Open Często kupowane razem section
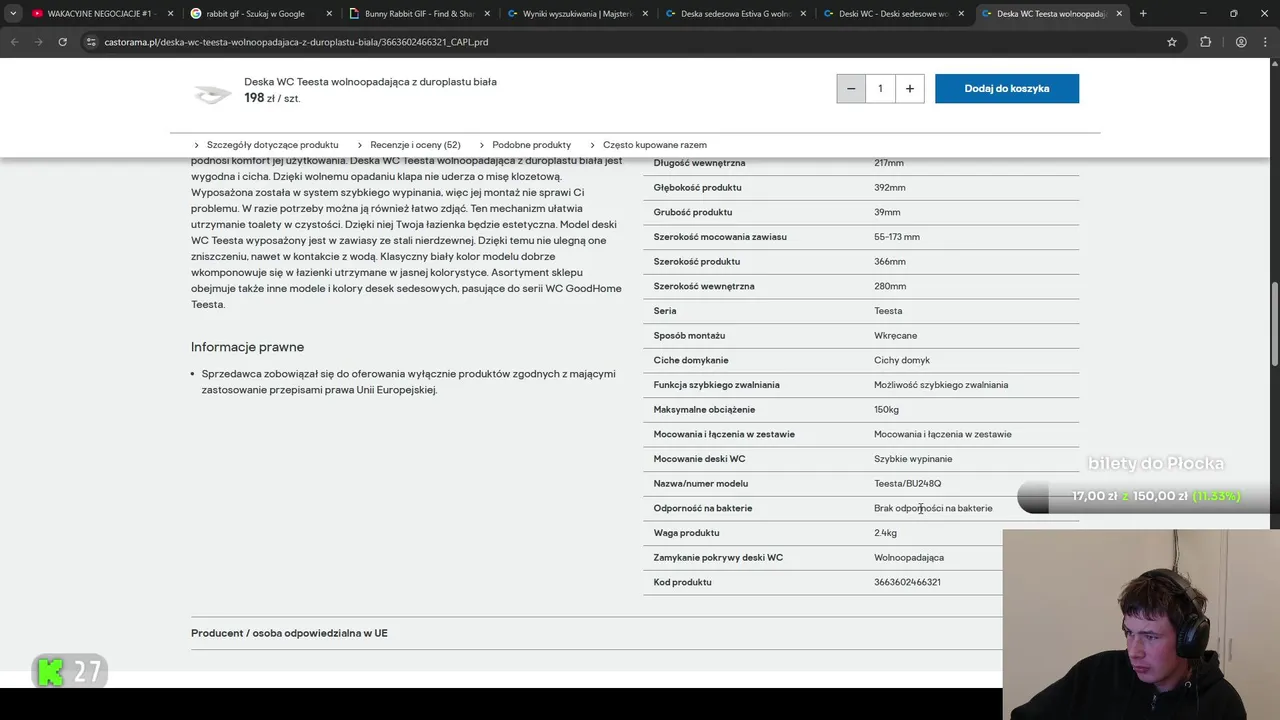Image resolution: width=1280 pixels, height=720 pixels. [x=654, y=145]
